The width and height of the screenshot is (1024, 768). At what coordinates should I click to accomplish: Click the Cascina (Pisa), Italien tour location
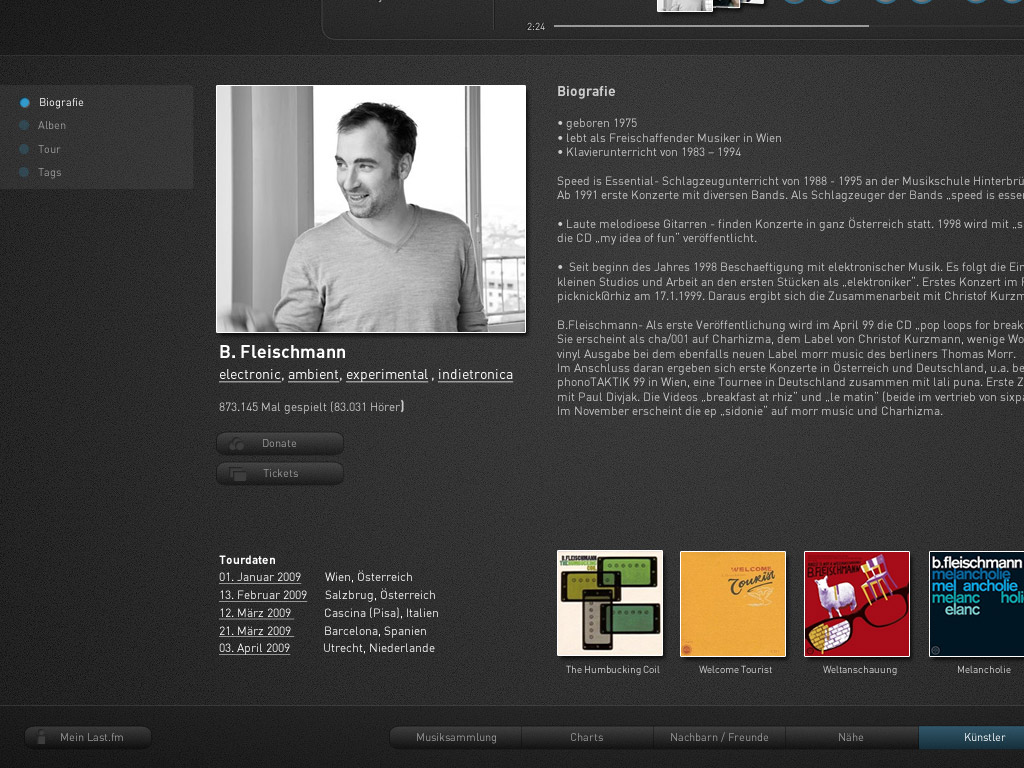[x=381, y=613]
